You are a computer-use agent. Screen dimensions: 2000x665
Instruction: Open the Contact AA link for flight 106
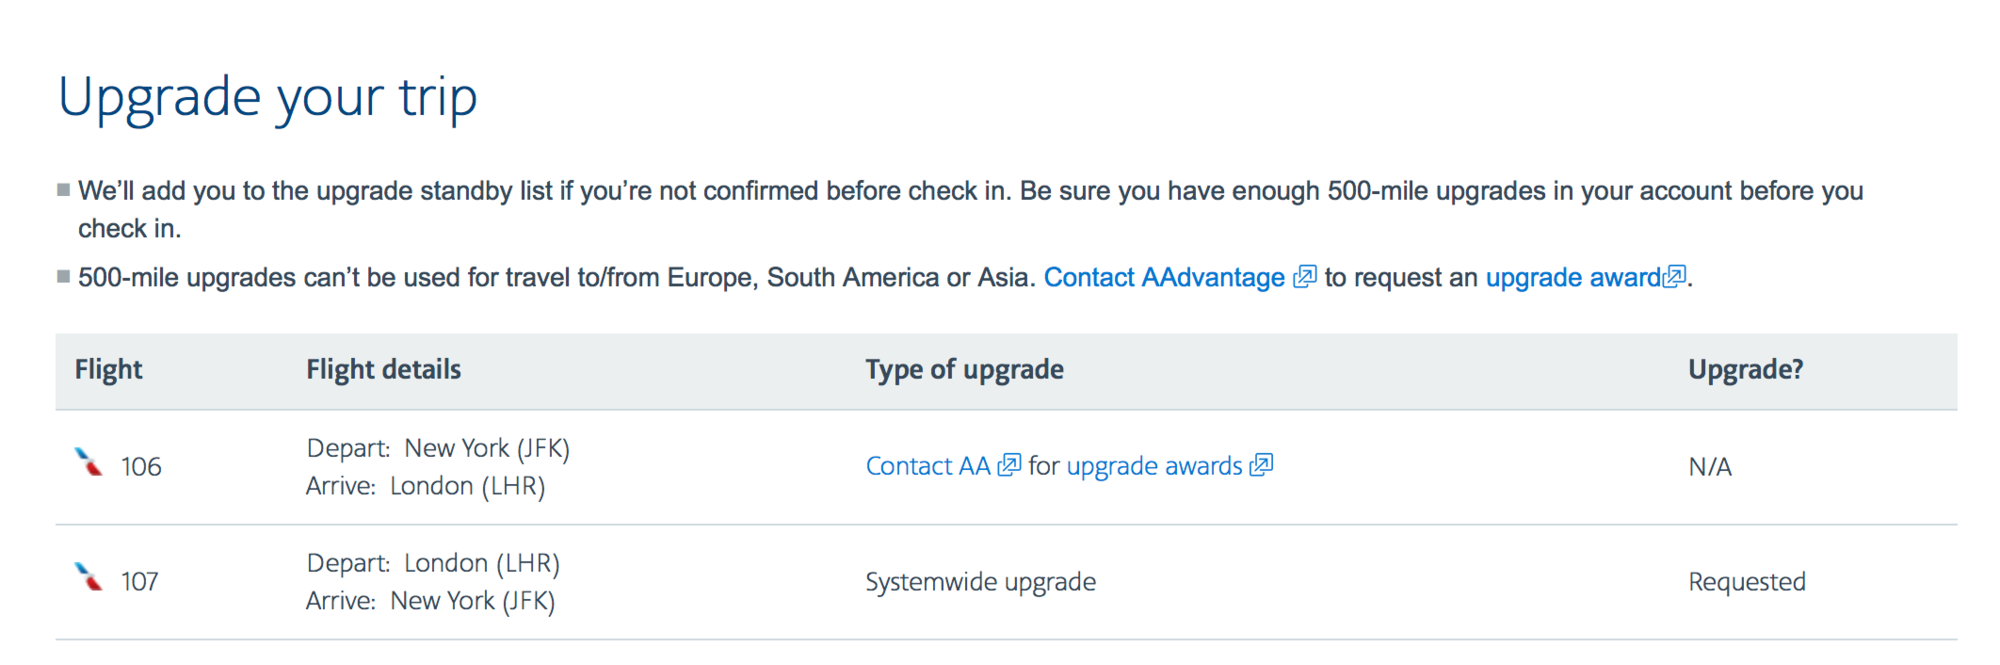[x=927, y=466]
